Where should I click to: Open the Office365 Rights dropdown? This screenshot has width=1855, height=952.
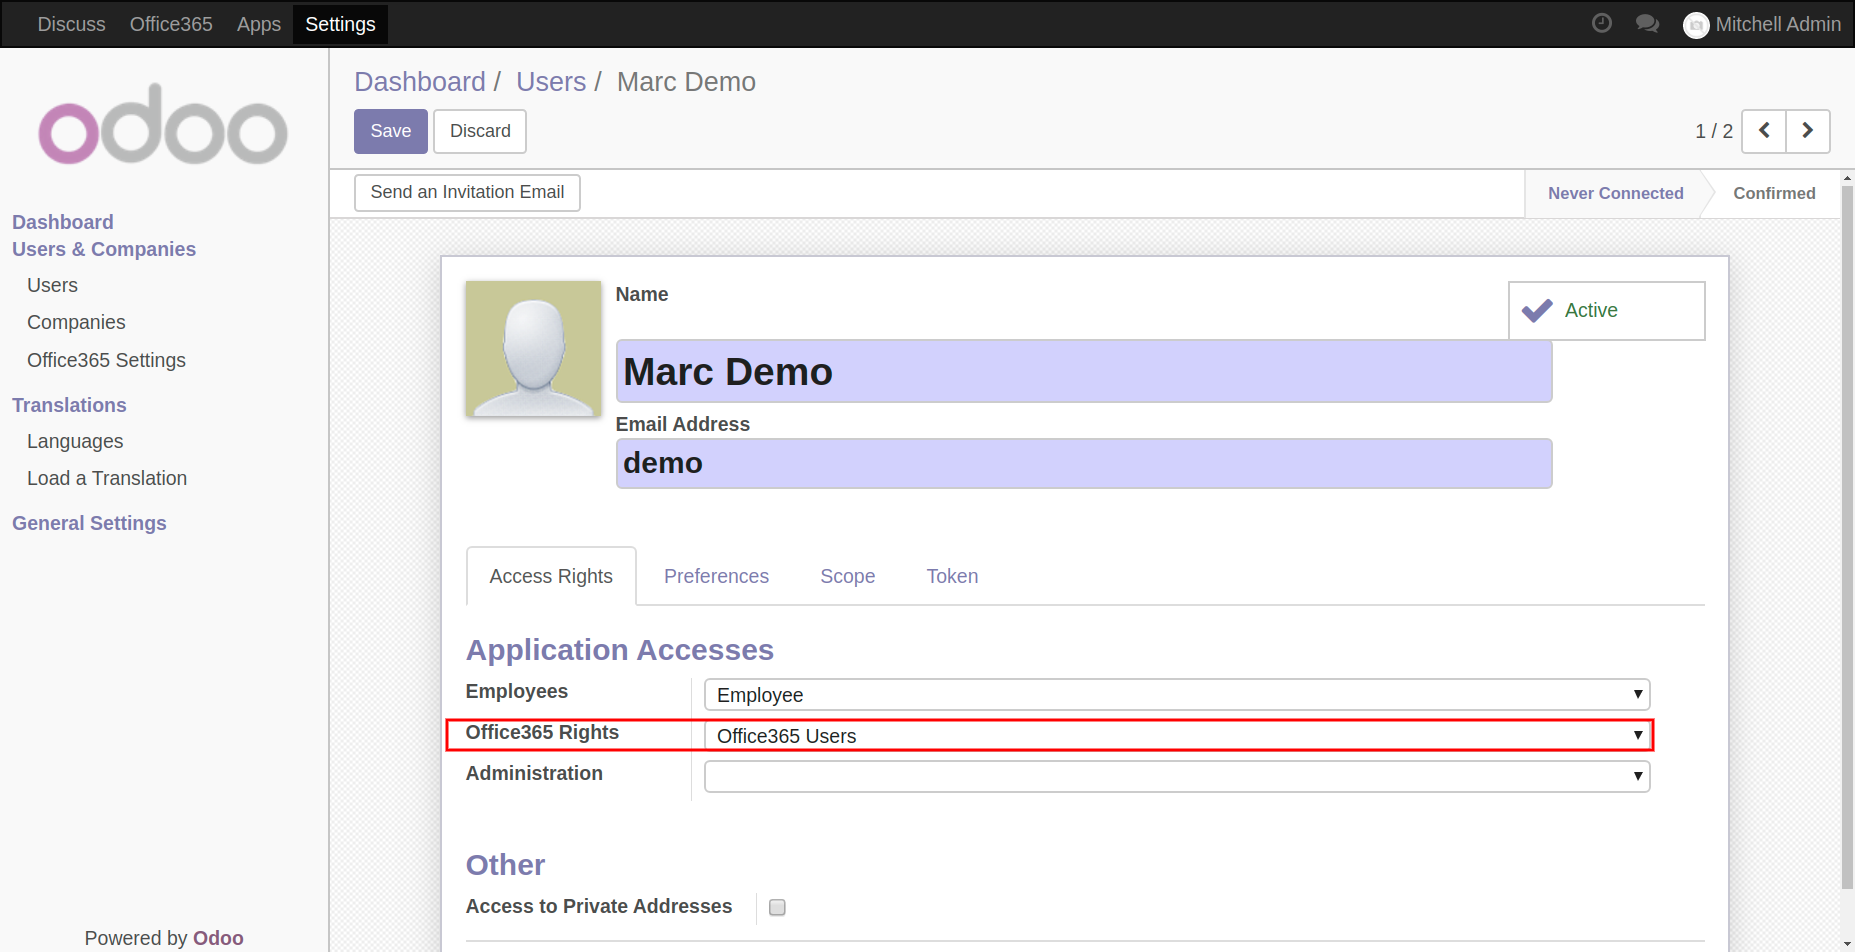tap(1176, 736)
